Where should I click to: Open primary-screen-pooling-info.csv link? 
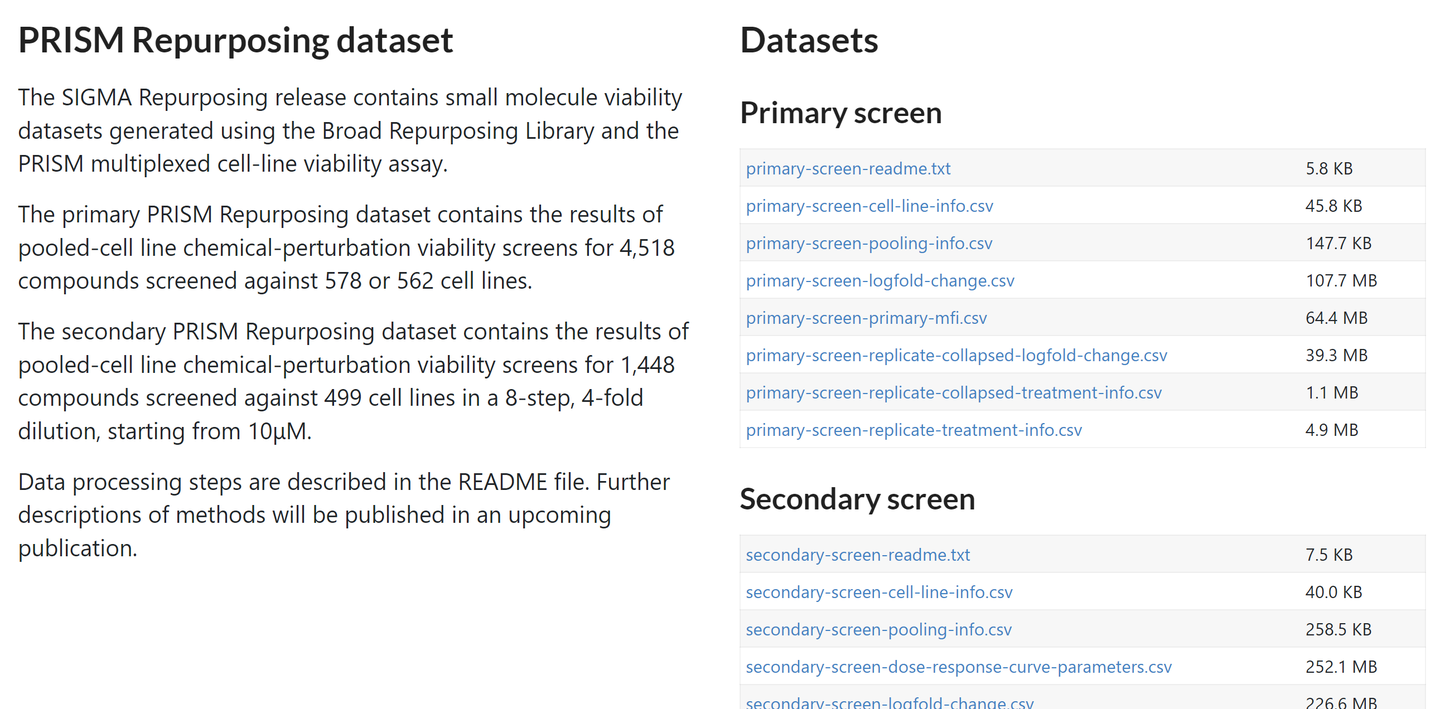click(869, 243)
